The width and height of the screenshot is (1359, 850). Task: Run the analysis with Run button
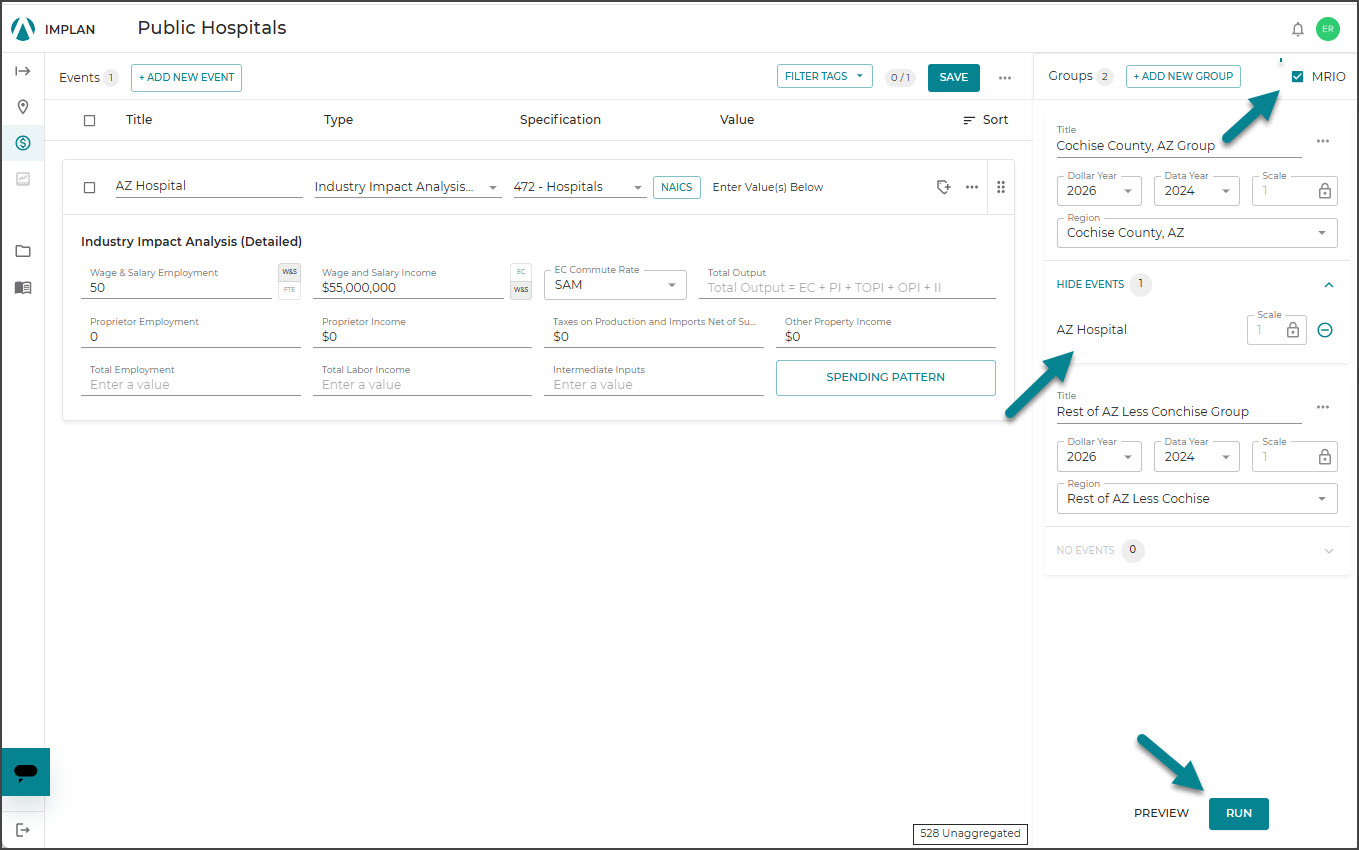1239,813
